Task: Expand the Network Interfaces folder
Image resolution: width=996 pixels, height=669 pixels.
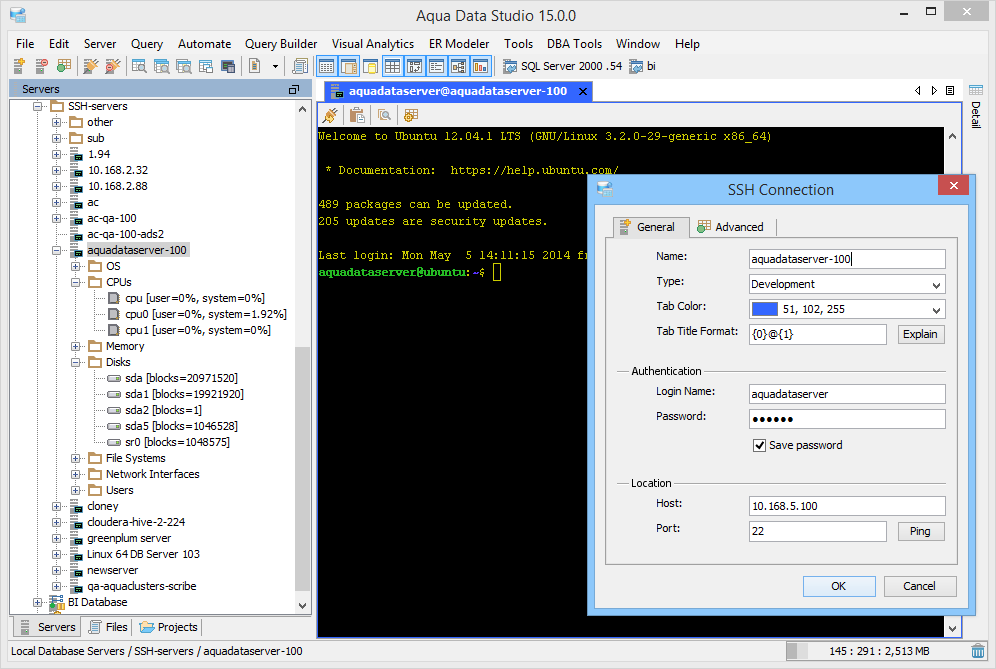Action: click(75, 474)
